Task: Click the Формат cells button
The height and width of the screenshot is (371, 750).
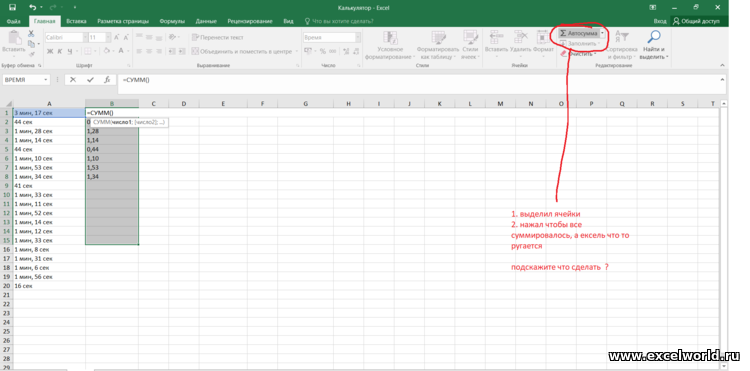Action: click(543, 45)
